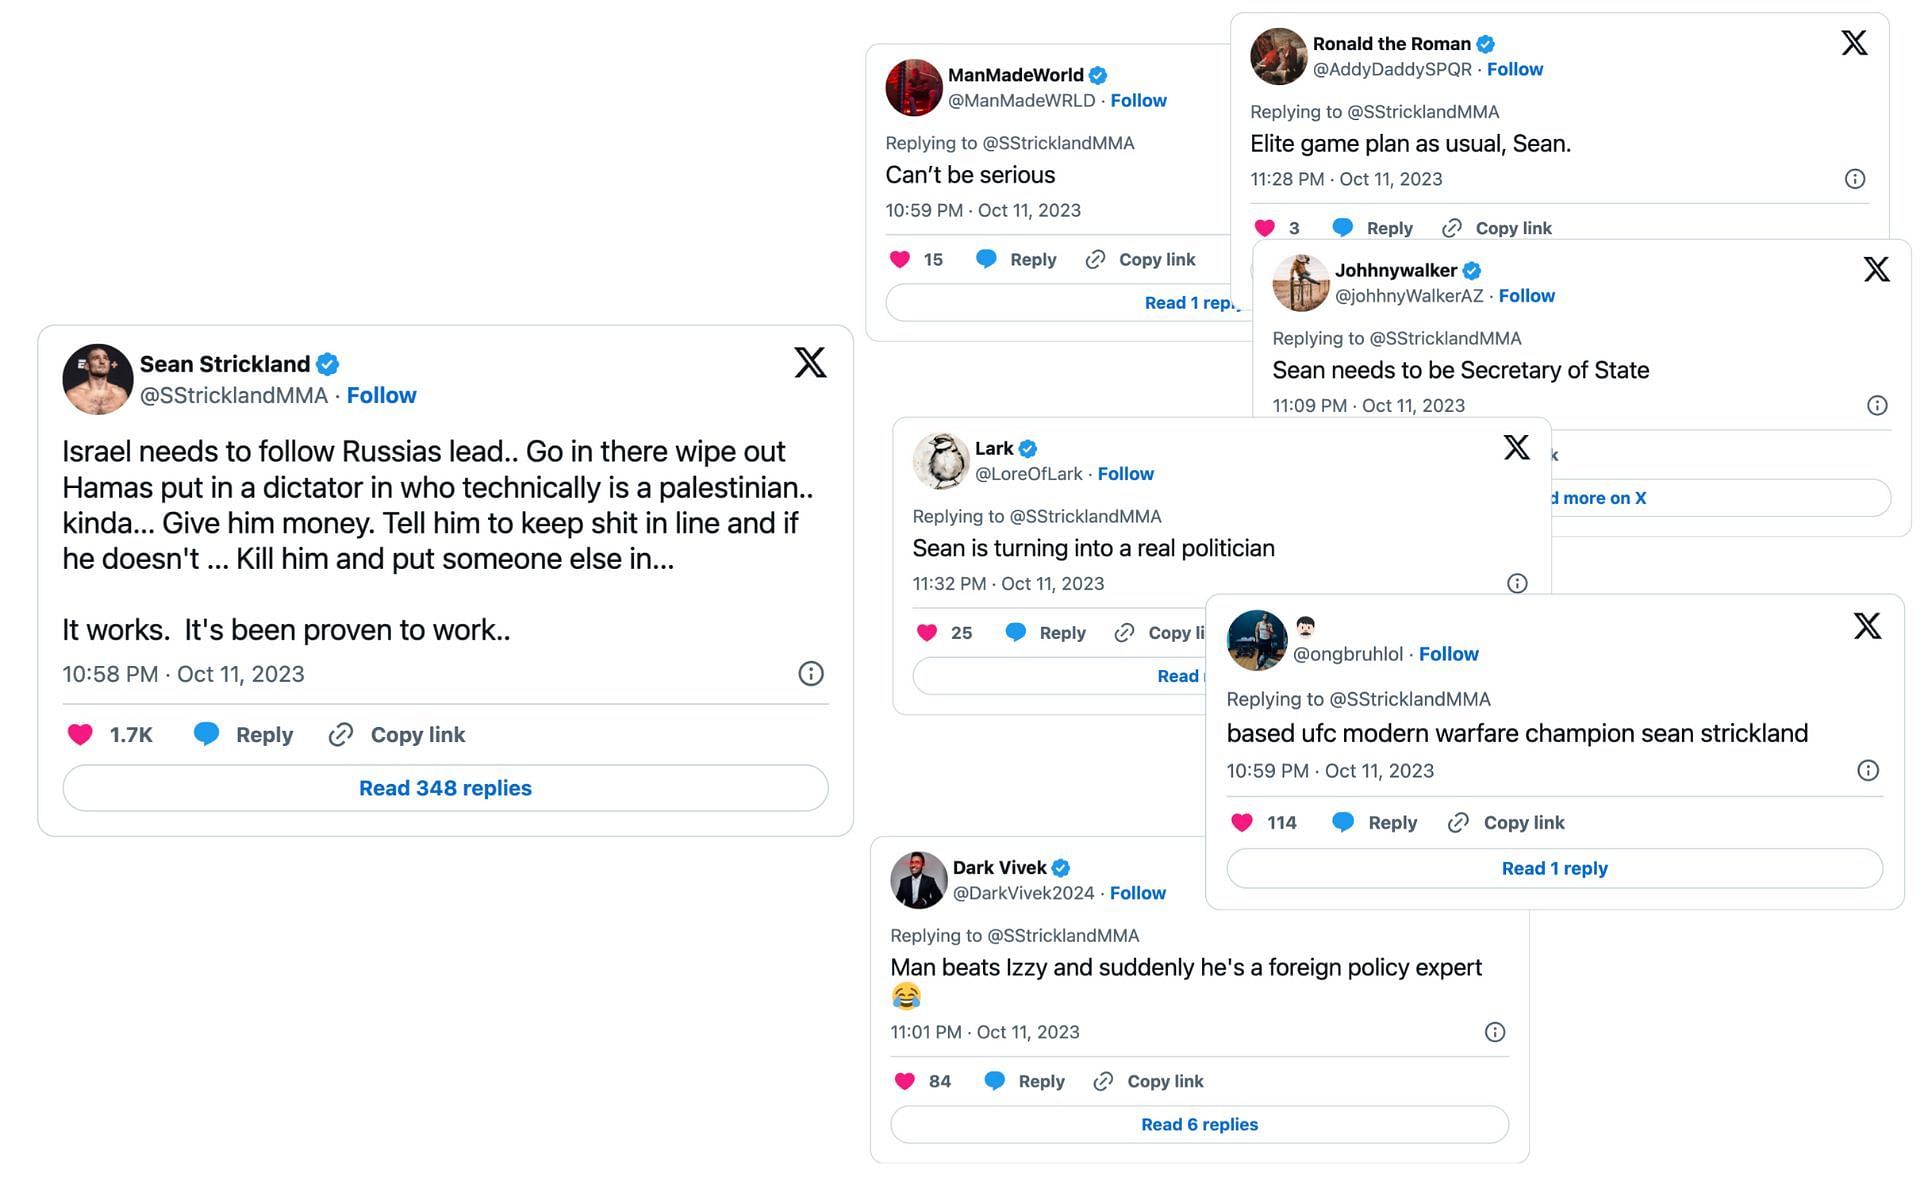Follow the Dark Vivek account
This screenshot has height=1200, width=1920.
[x=1137, y=893]
